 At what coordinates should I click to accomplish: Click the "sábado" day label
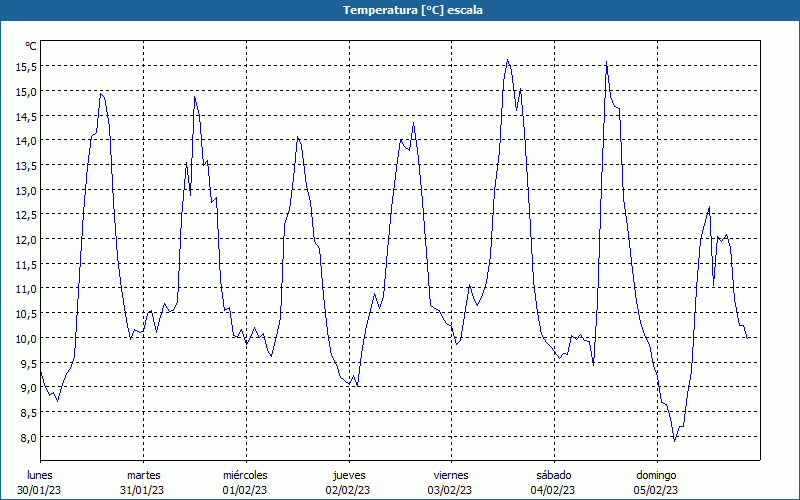tap(554, 475)
